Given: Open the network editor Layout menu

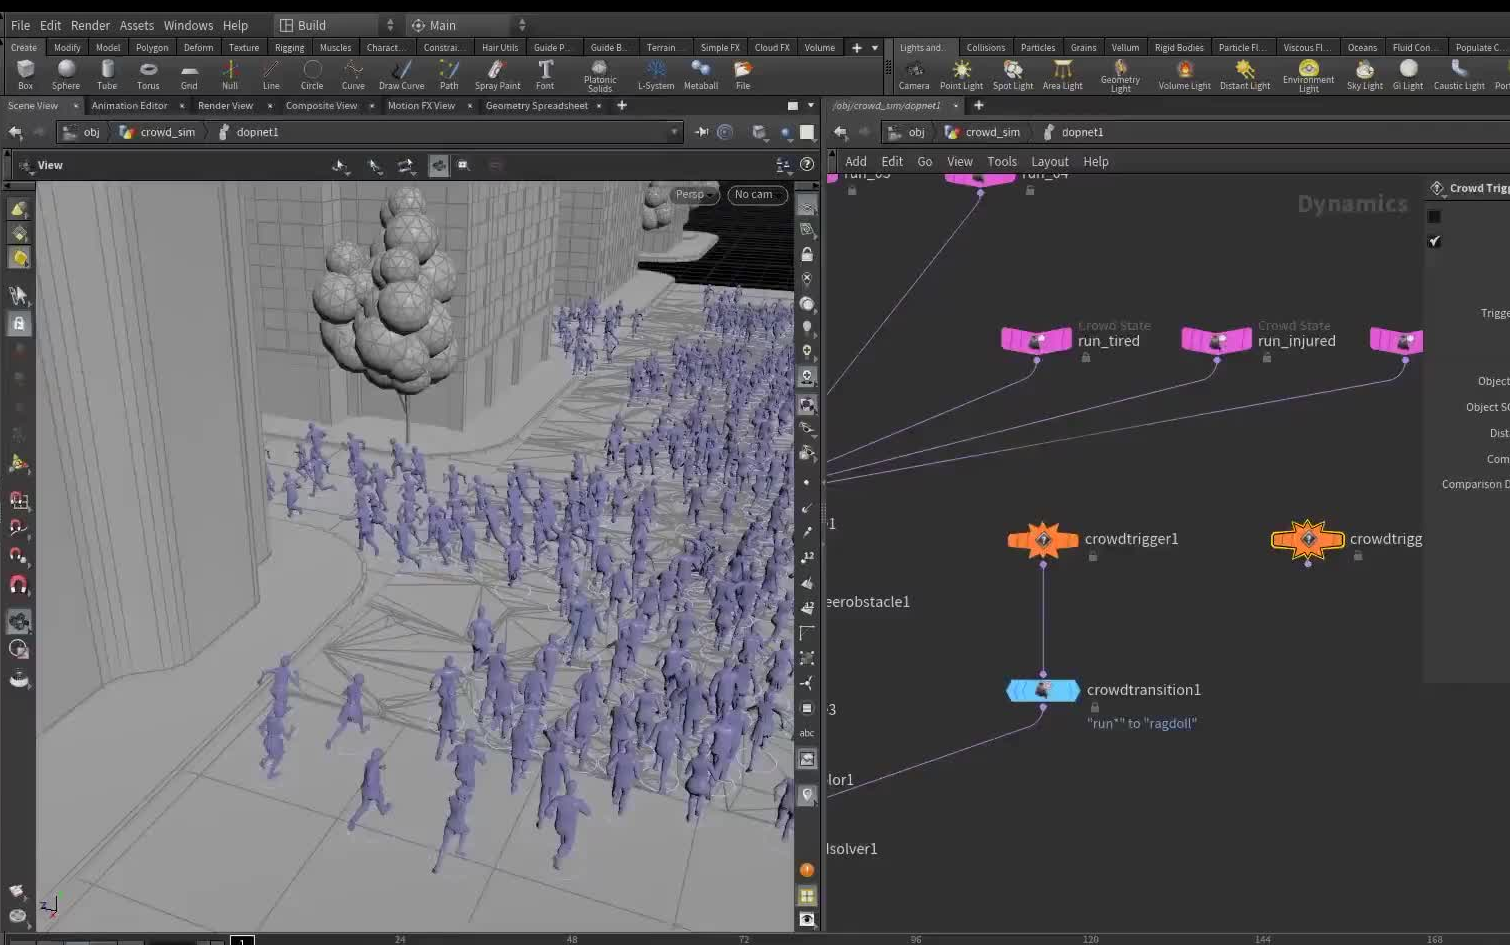Looking at the screenshot, I should [x=1050, y=161].
